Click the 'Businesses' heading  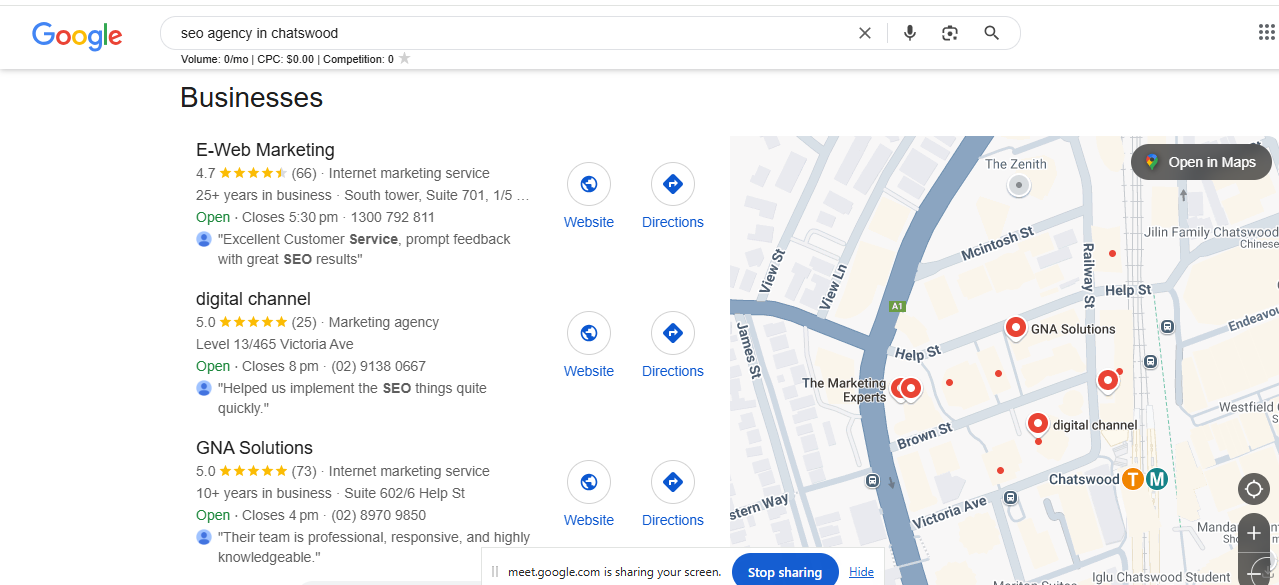click(251, 98)
